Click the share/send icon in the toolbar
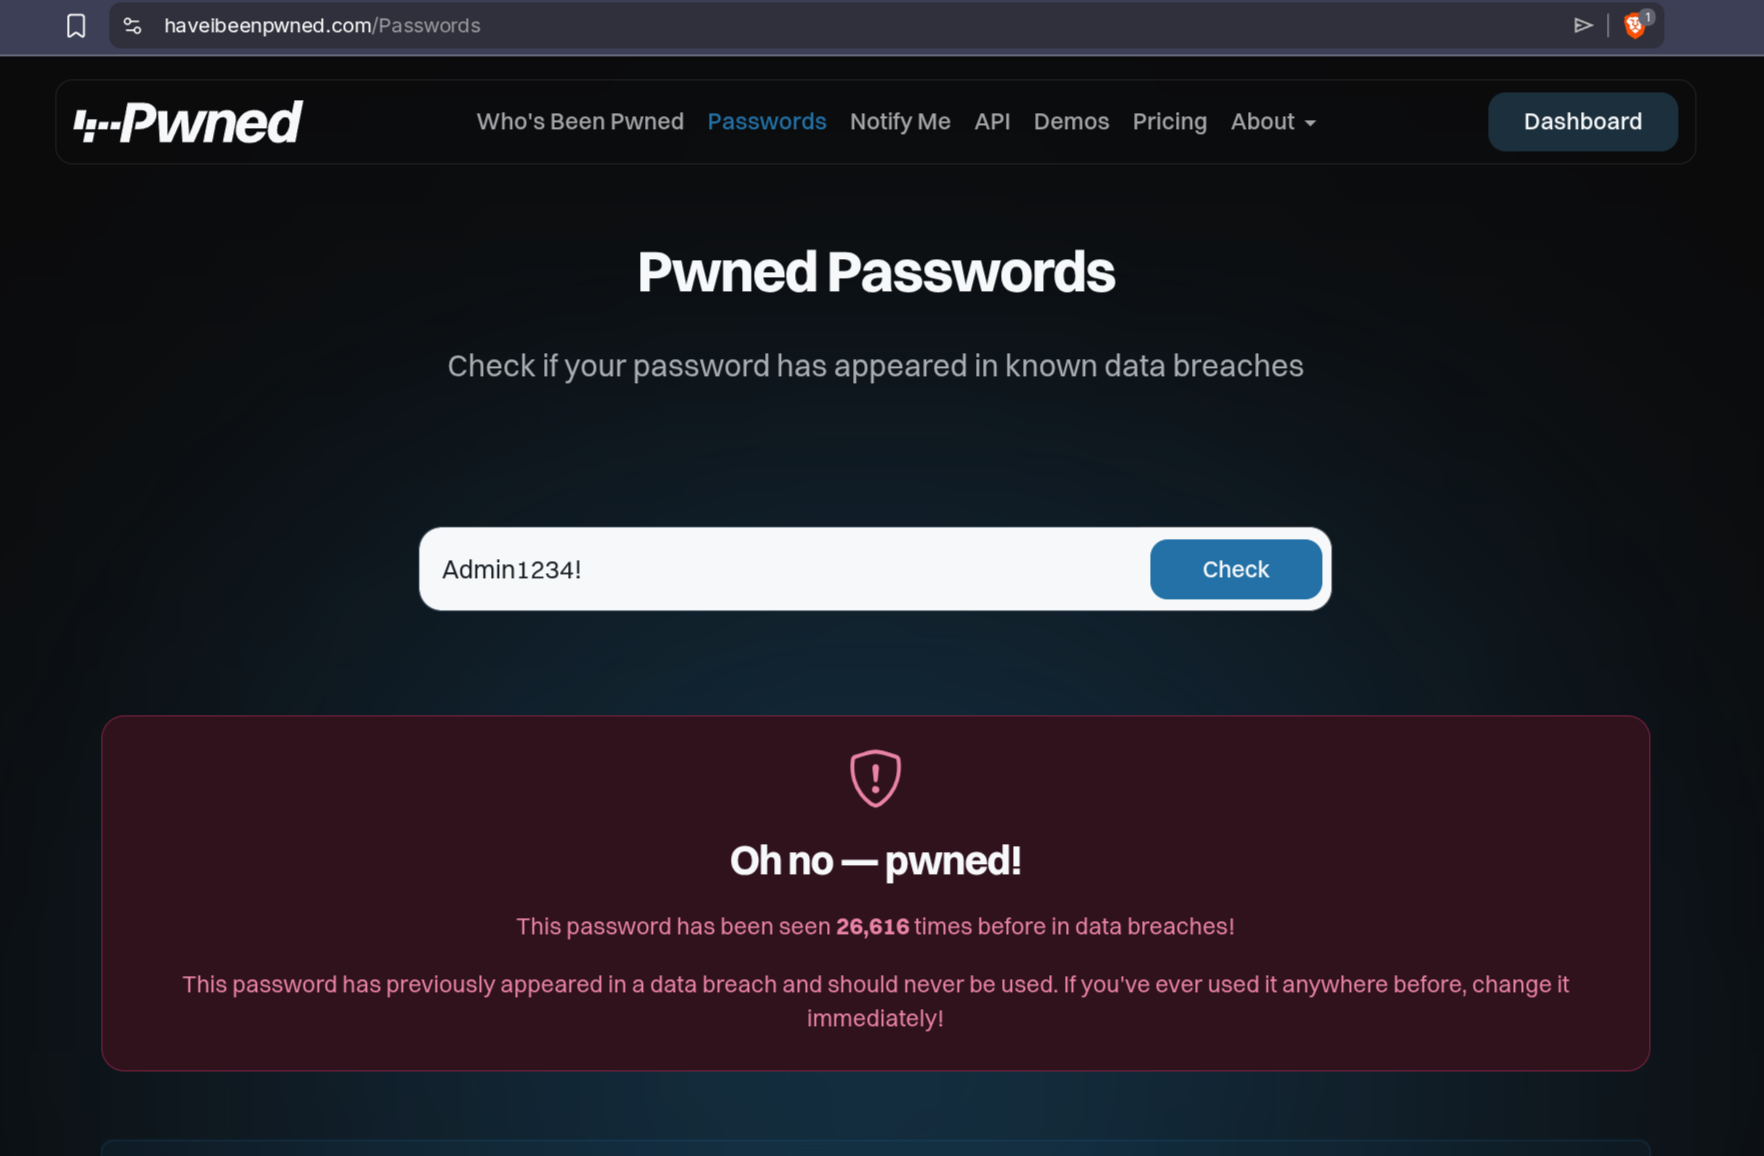This screenshot has height=1156, width=1764. (x=1584, y=26)
